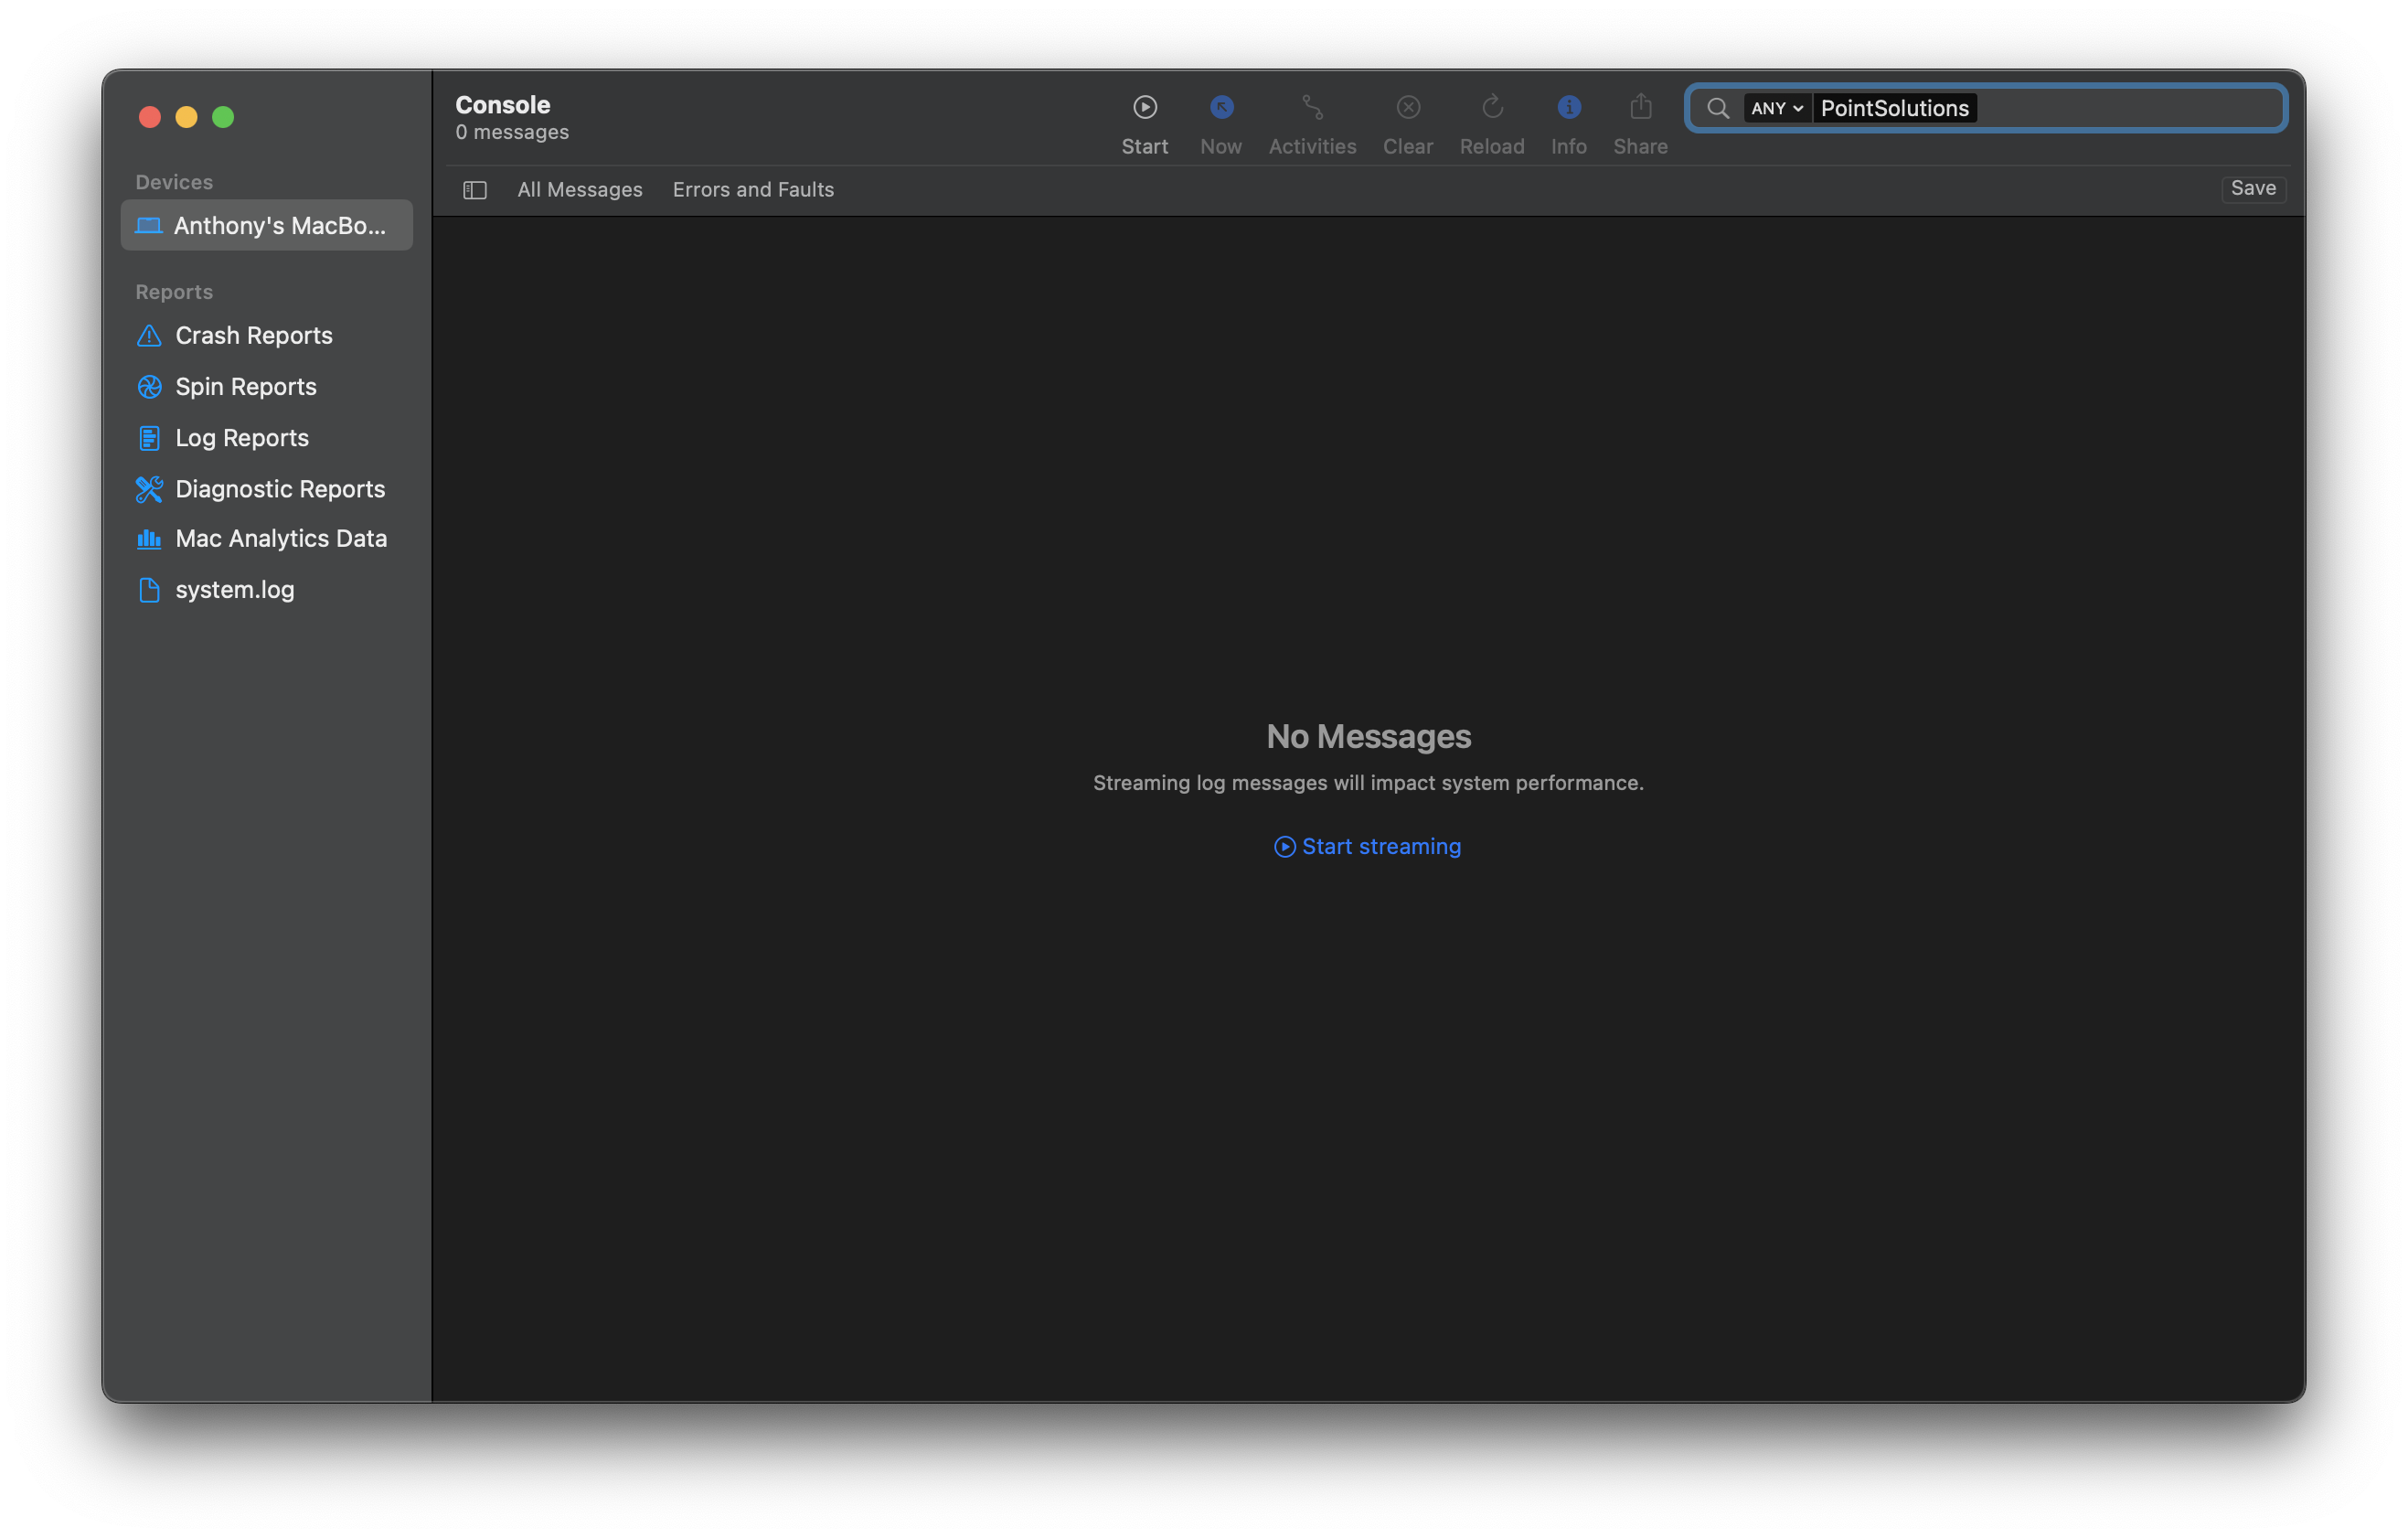This screenshot has height=1538, width=2408.
Task: Click the Crash Reports warning triangle icon
Action: [x=149, y=335]
